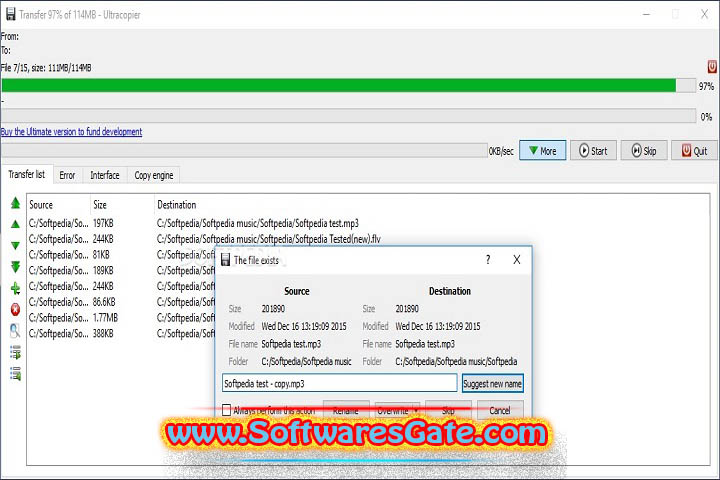Quit Ultracopier with the Quit button

(694, 151)
